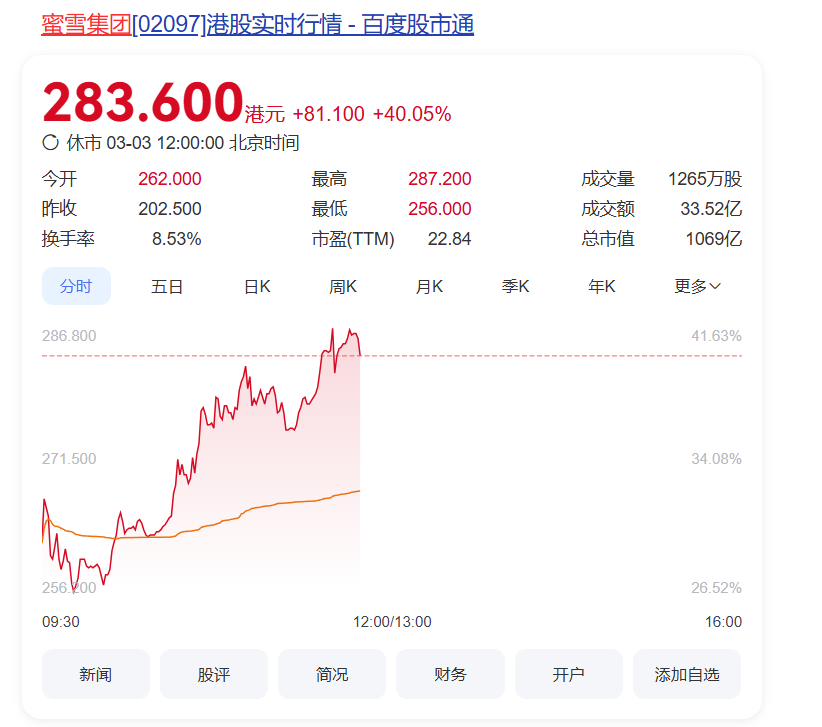Click the percent change +40.05%
The height and width of the screenshot is (727, 822).
[412, 114]
